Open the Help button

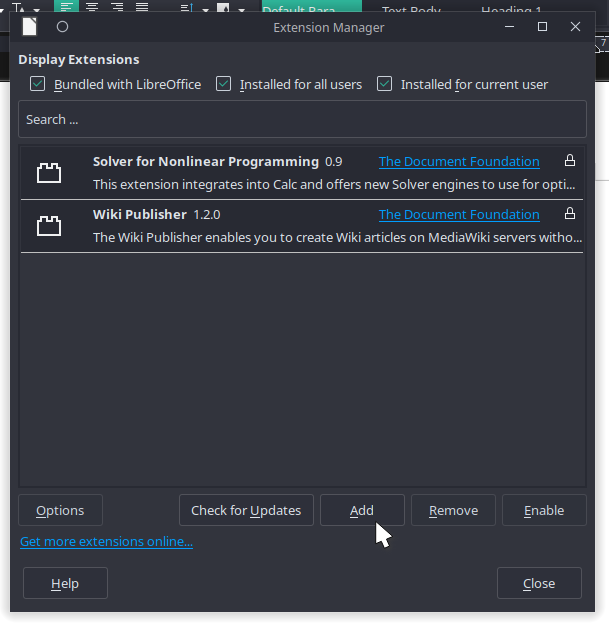click(65, 583)
